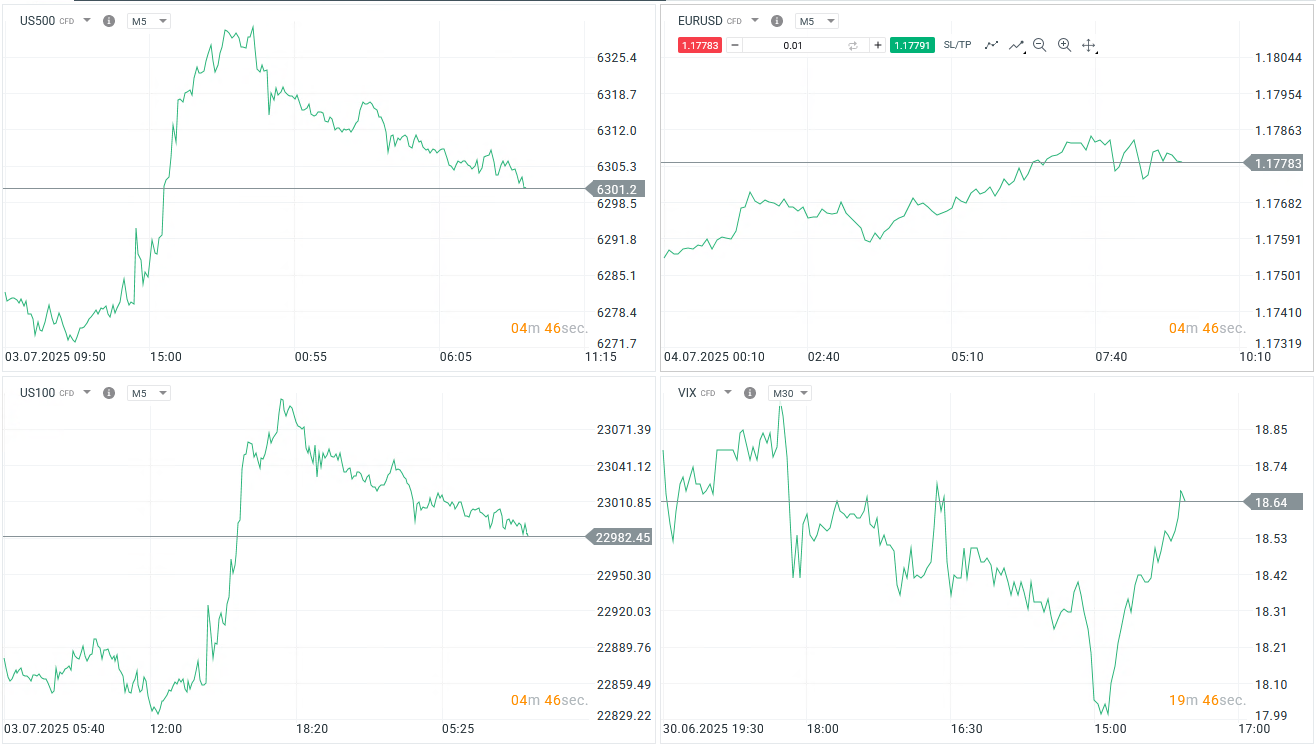The height and width of the screenshot is (745, 1316).
Task: Show EURUSD instrument info
Action: coord(777,21)
